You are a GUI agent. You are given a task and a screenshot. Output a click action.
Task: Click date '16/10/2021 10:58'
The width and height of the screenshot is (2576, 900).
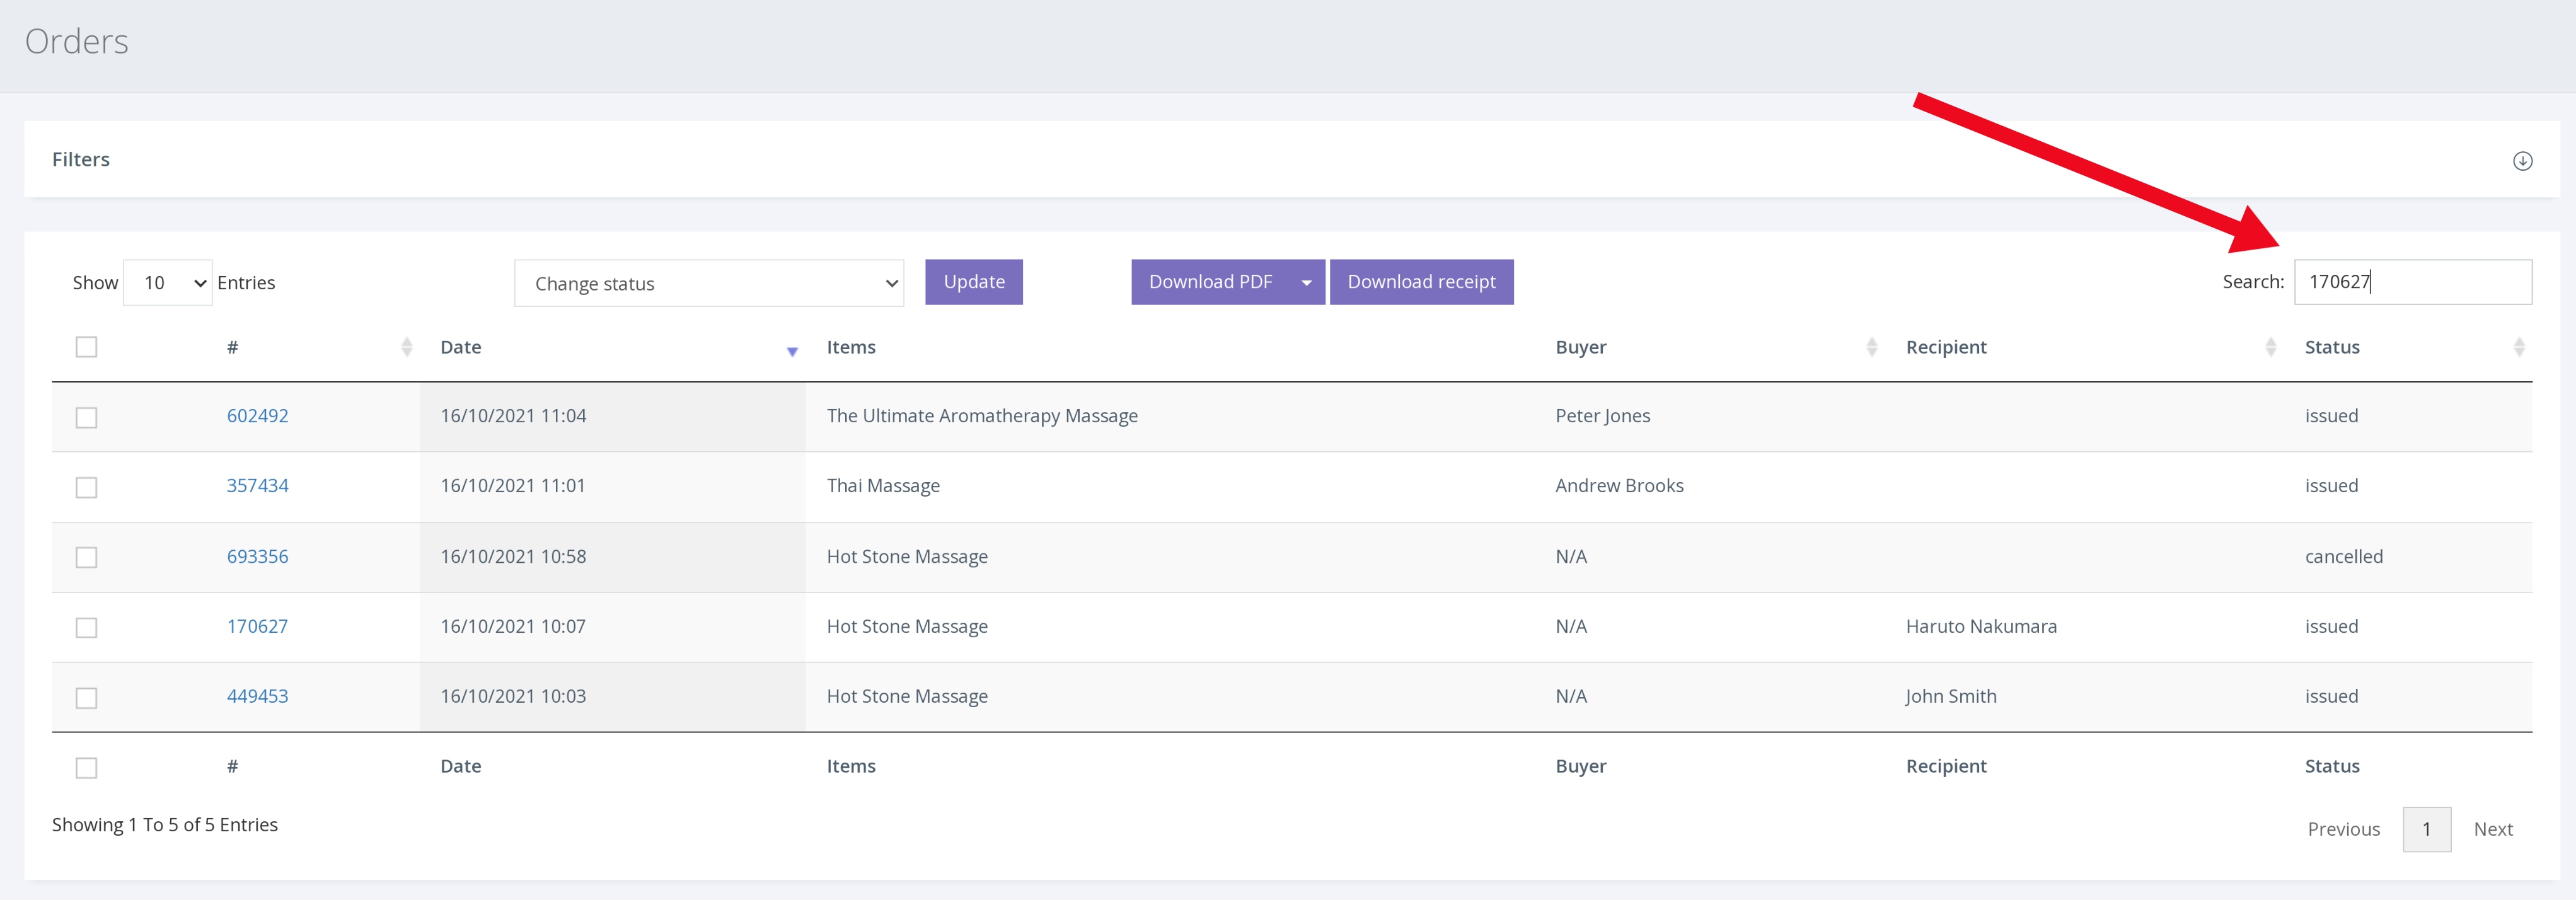513,556
